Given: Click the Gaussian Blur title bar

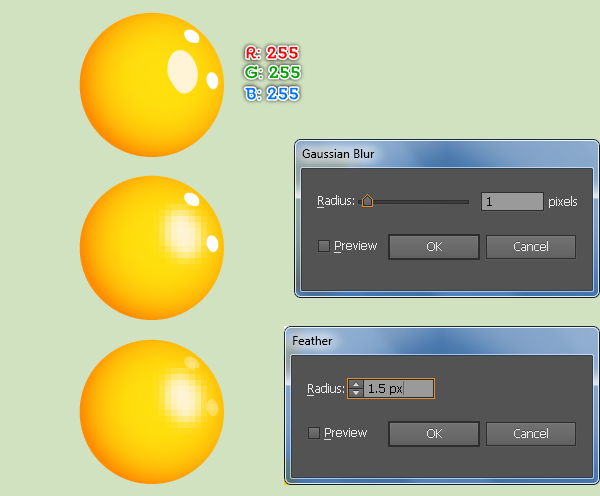Looking at the screenshot, I should coord(446,154).
